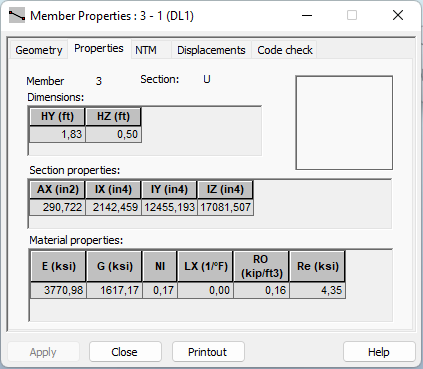
Task: Click the Material properties: label
Action: pyautogui.click(x=76, y=240)
